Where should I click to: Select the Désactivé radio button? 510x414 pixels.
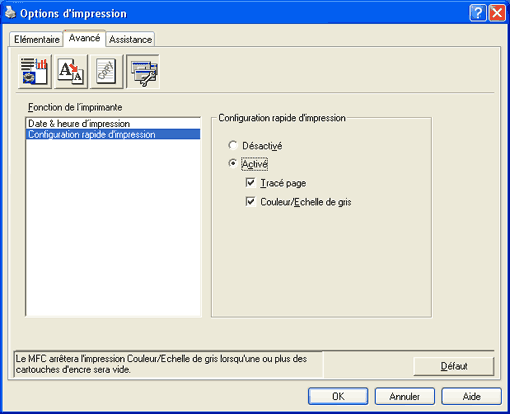(x=233, y=145)
